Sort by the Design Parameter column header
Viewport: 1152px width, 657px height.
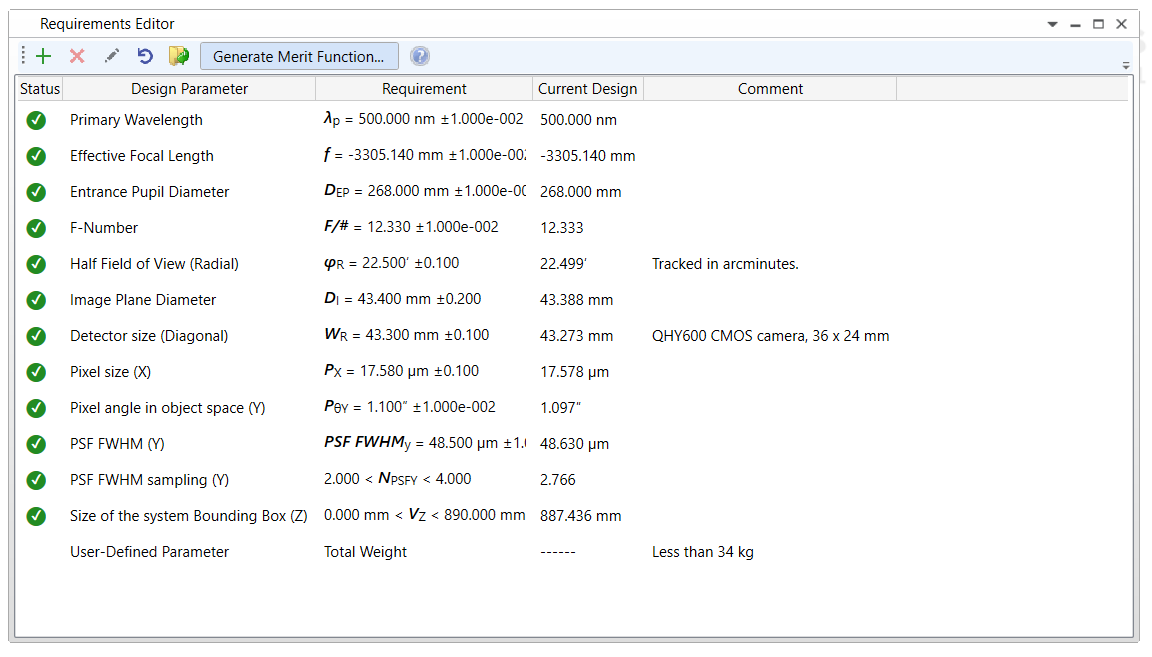click(x=189, y=89)
